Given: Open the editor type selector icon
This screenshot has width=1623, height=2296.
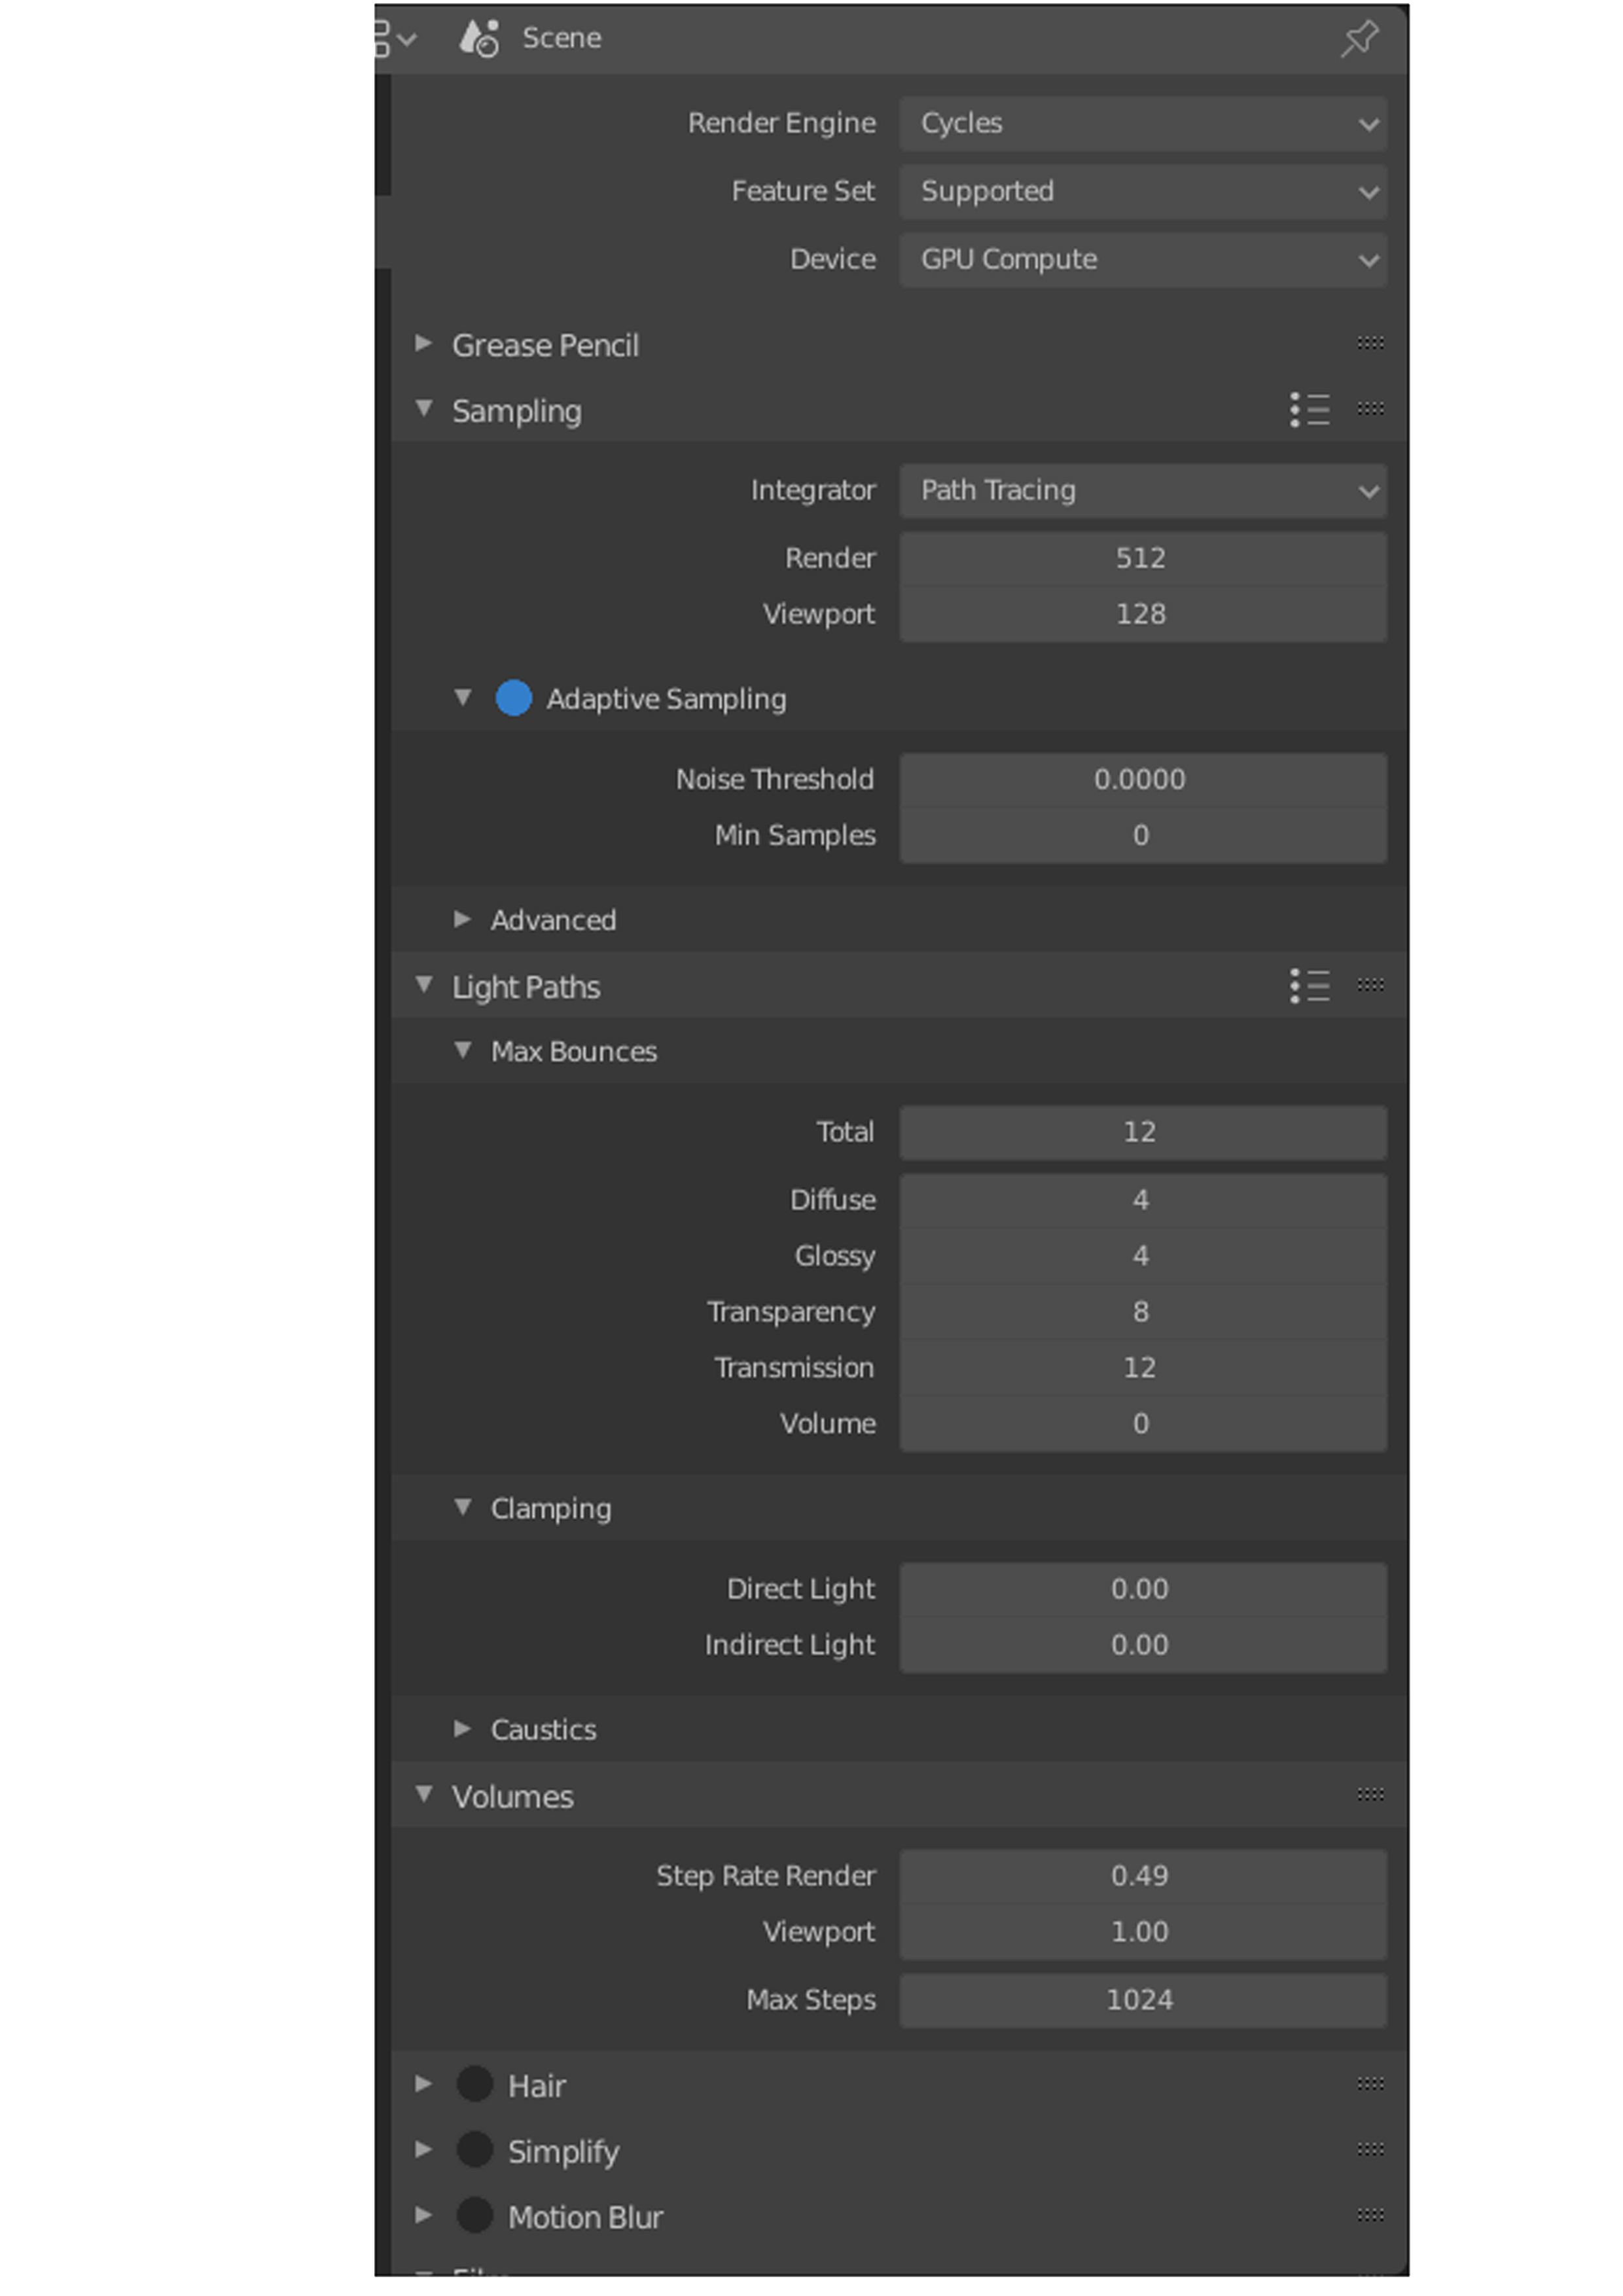Looking at the screenshot, I should pyautogui.click(x=394, y=38).
